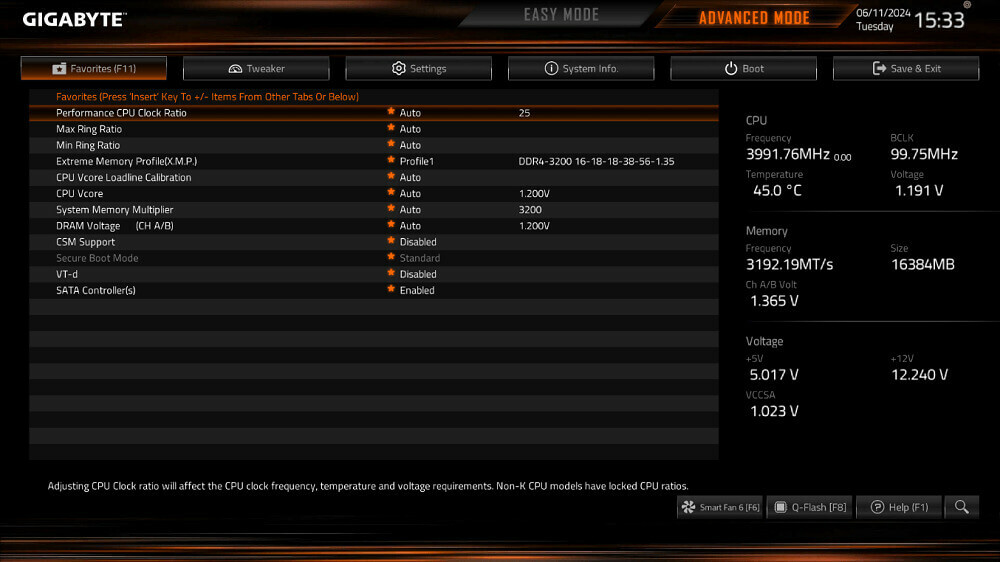Image resolution: width=1000 pixels, height=562 pixels.
Task: Toggle VT-d Disabled setting
Action: coord(418,274)
